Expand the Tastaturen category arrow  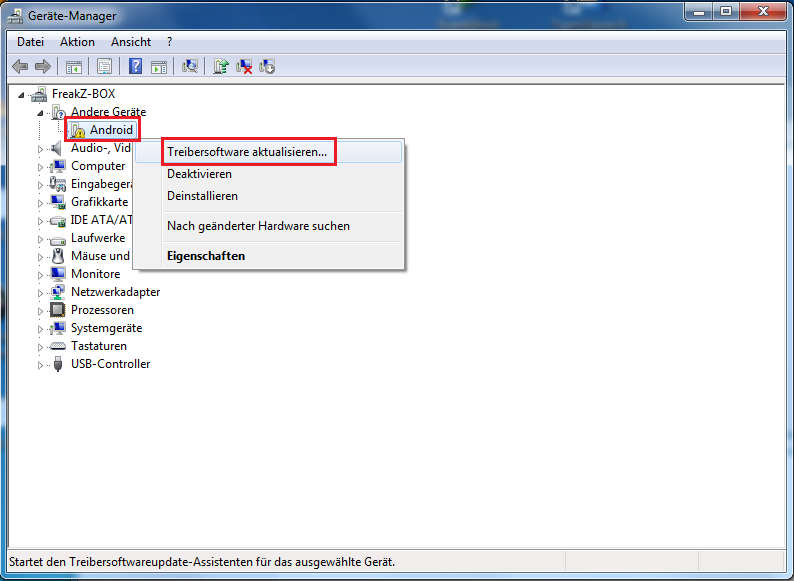point(41,347)
